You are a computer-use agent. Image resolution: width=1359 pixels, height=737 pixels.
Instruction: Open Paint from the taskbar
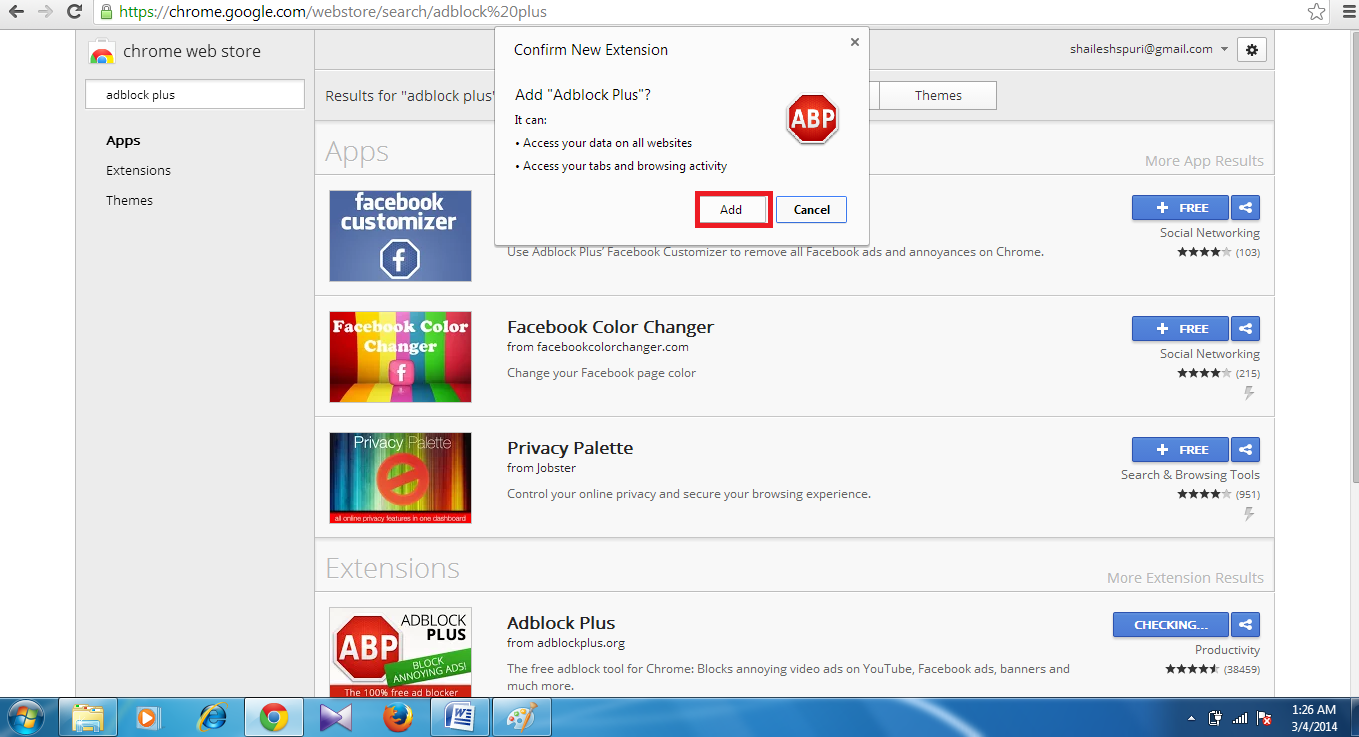(522, 717)
